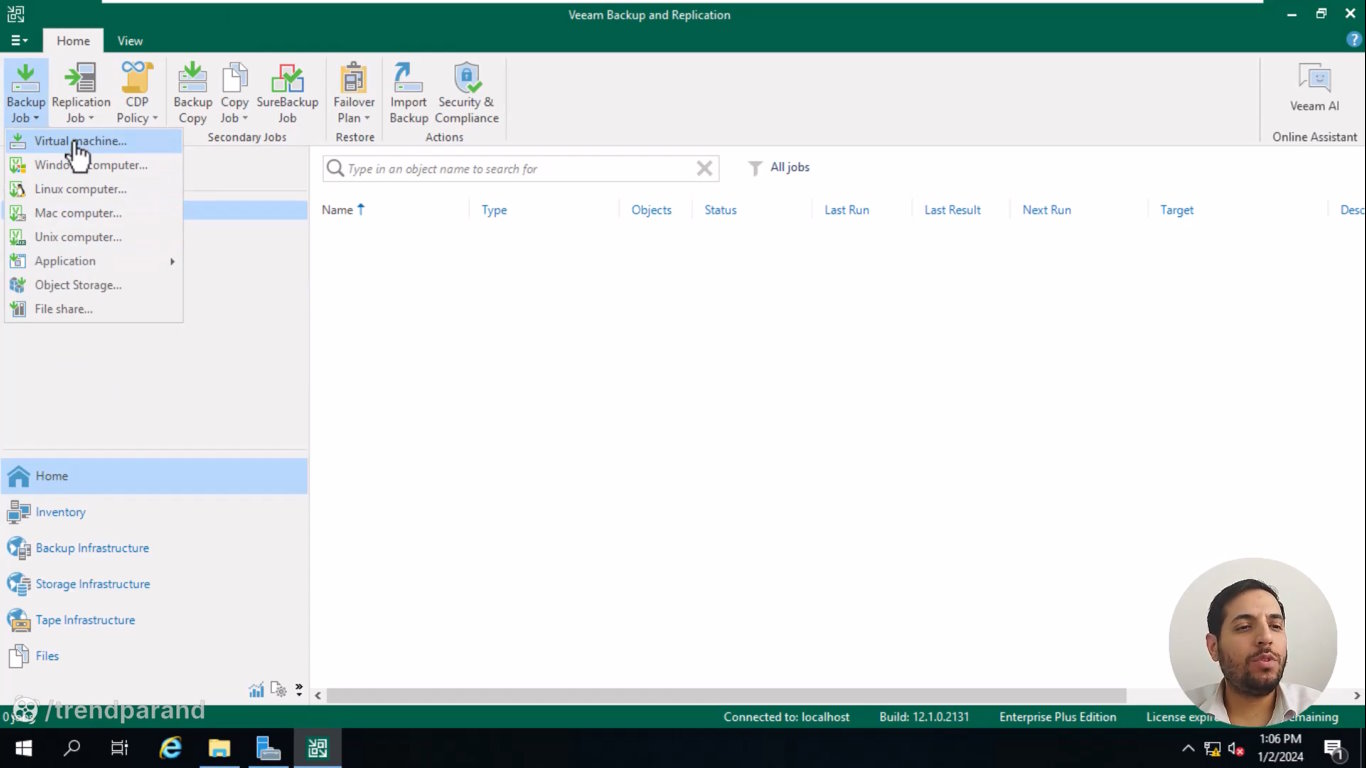Sort by the Target column header
The height and width of the screenshot is (768, 1366).
(x=1176, y=210)
